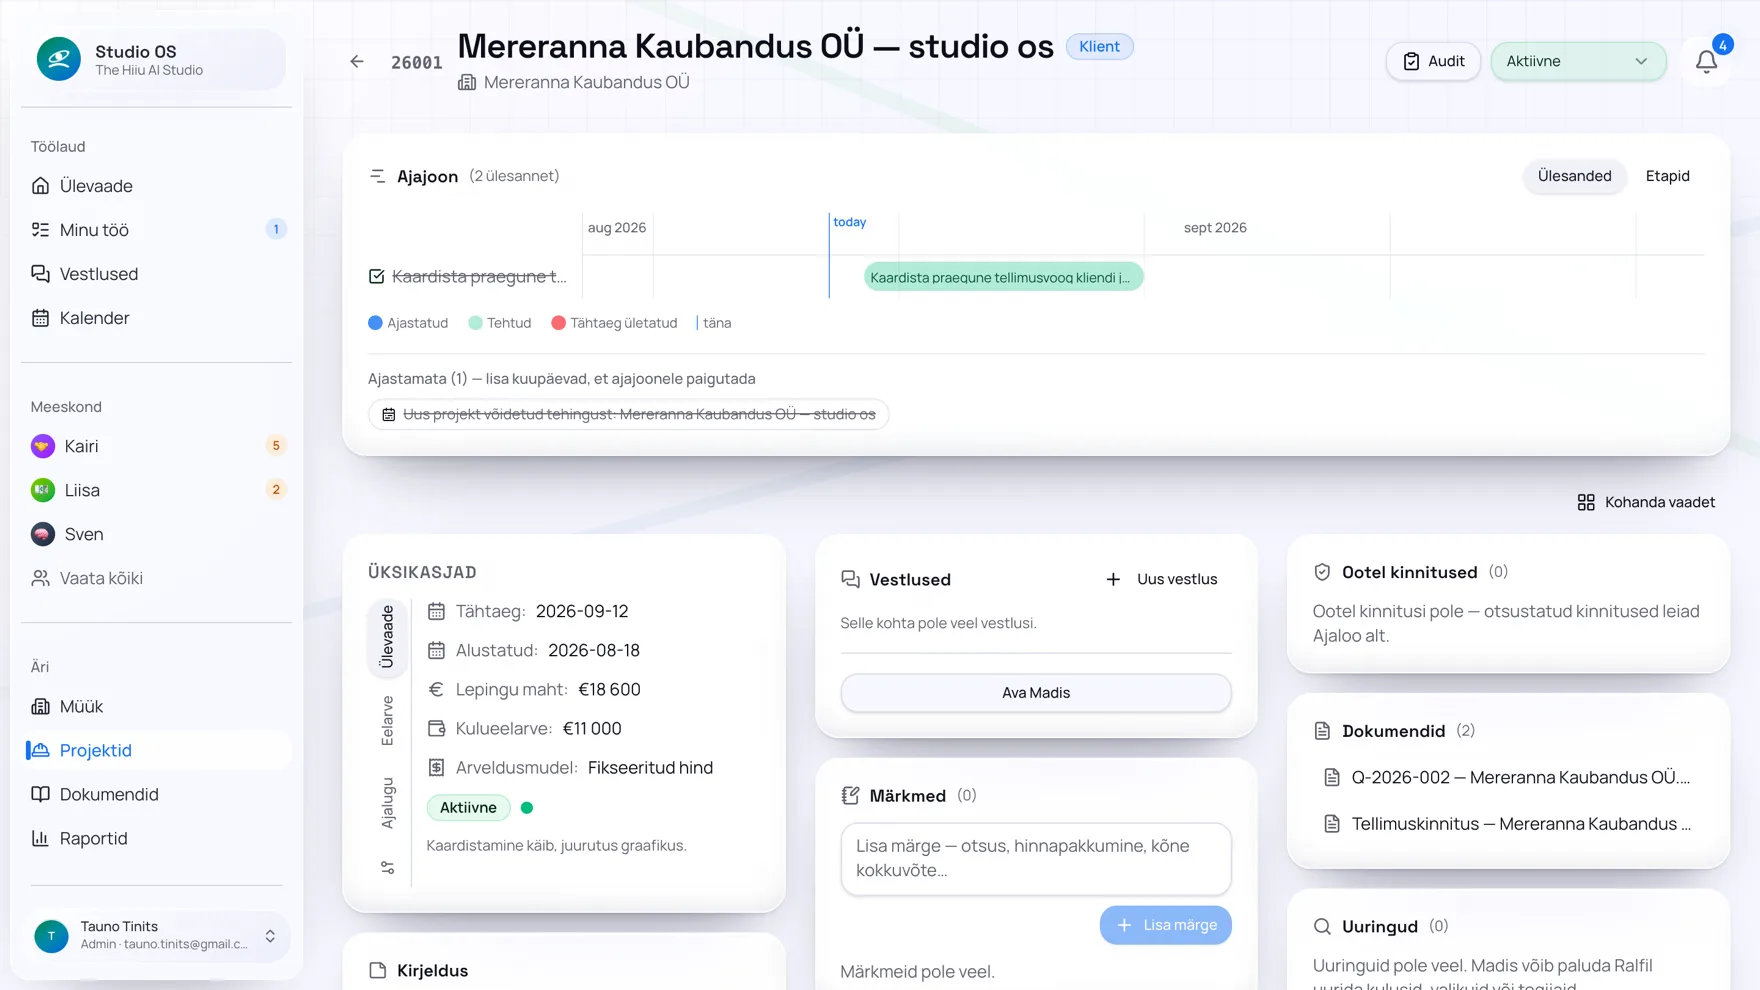Click the back arrow next to 26001
This screenshot has height=990, width=1760.
(357, 62)
